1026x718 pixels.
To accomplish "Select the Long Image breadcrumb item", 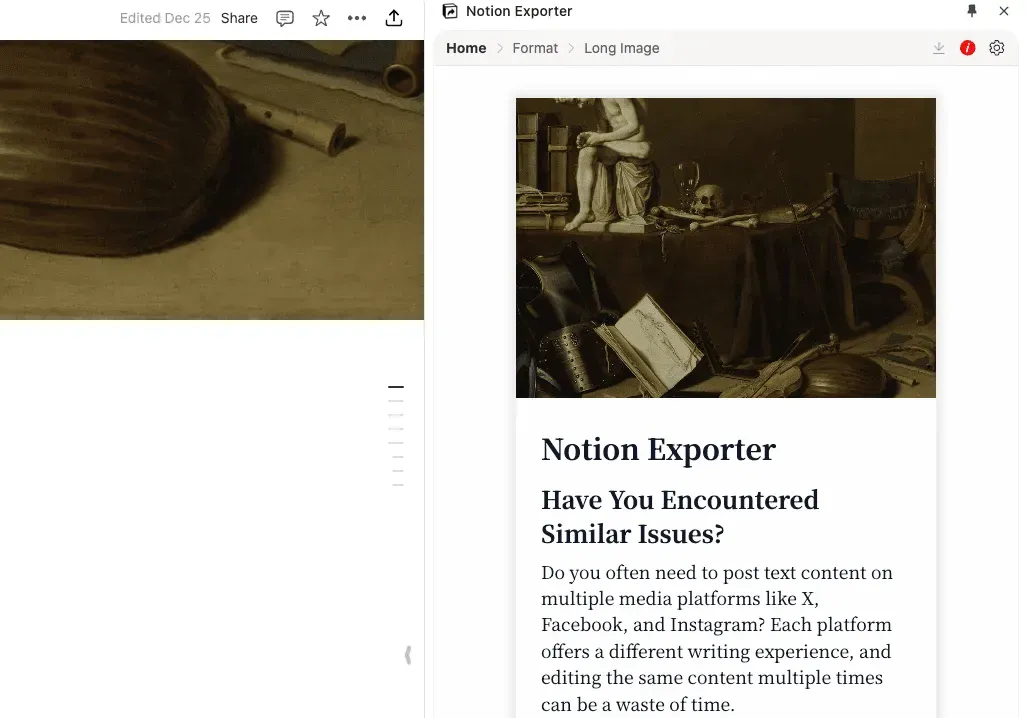I will click(621, 47).
